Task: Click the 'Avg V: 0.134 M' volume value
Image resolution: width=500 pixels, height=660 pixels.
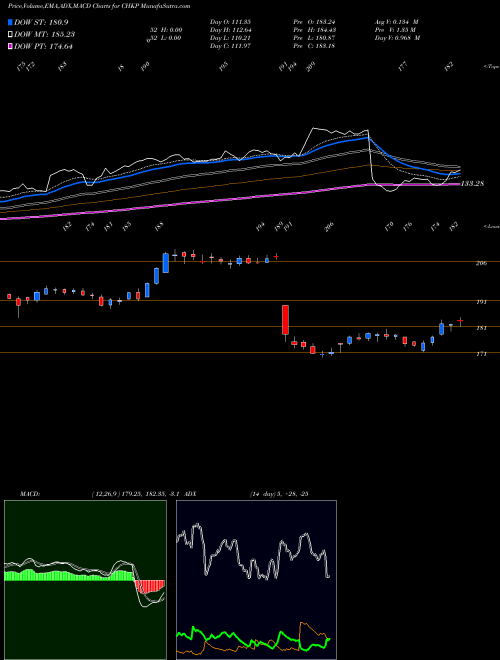Action: click(x=396, y=22)
